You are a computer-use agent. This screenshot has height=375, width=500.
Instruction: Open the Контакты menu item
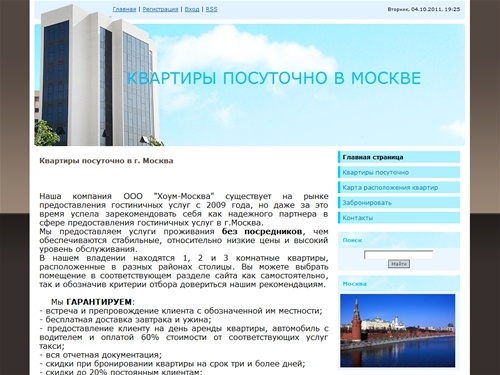[x=399, y=218]
